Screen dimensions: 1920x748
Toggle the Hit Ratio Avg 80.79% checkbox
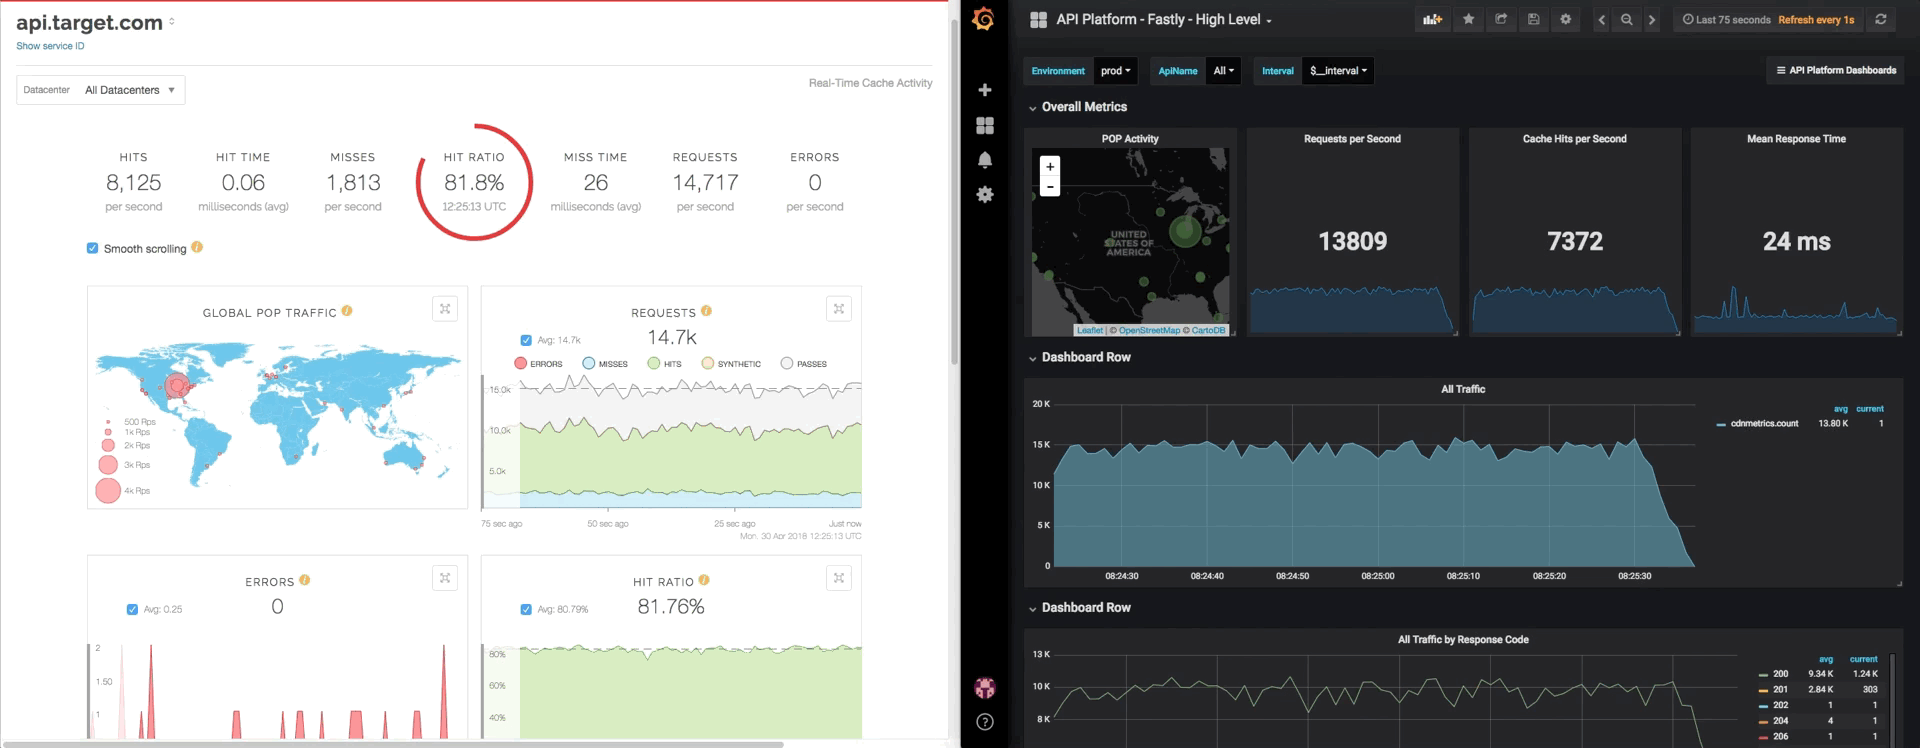526,609
